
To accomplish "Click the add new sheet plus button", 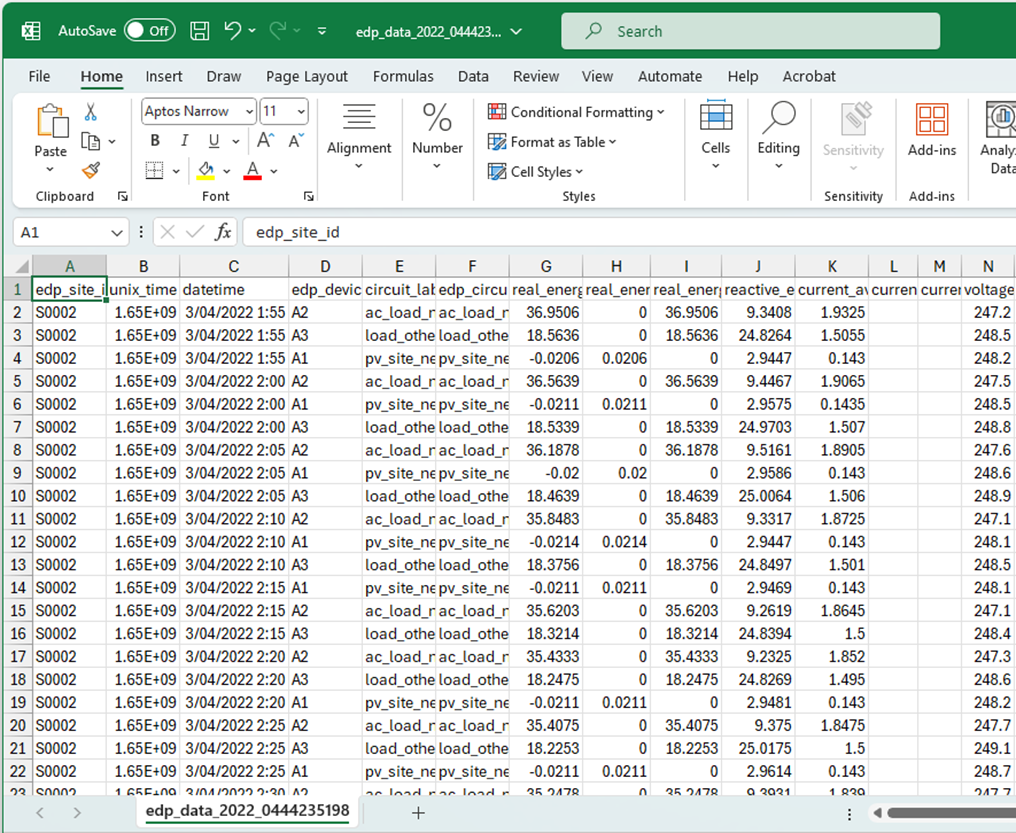I will click(418, 813).
